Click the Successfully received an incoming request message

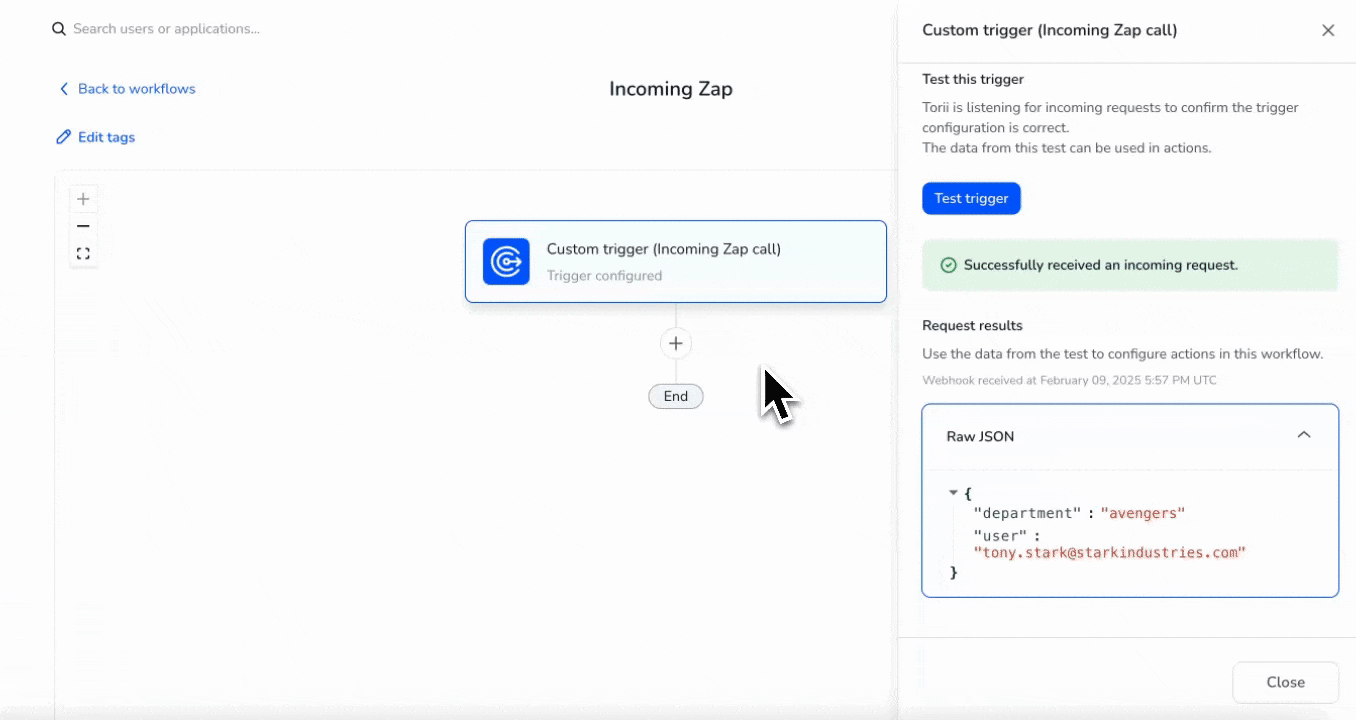coord(1101,265)
